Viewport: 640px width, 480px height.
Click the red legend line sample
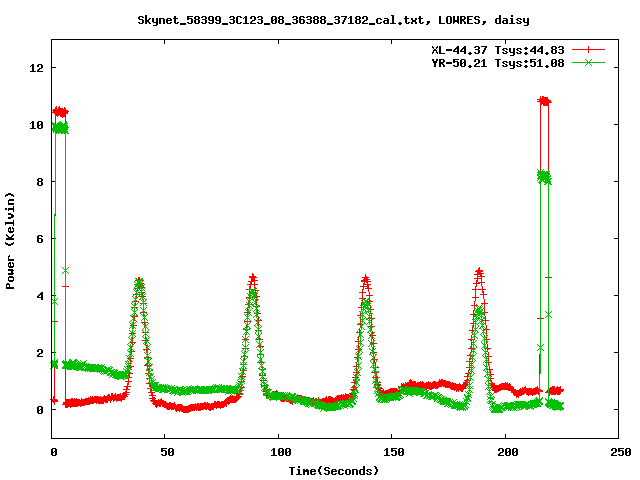pyautogui.click(x=588, y=50)
